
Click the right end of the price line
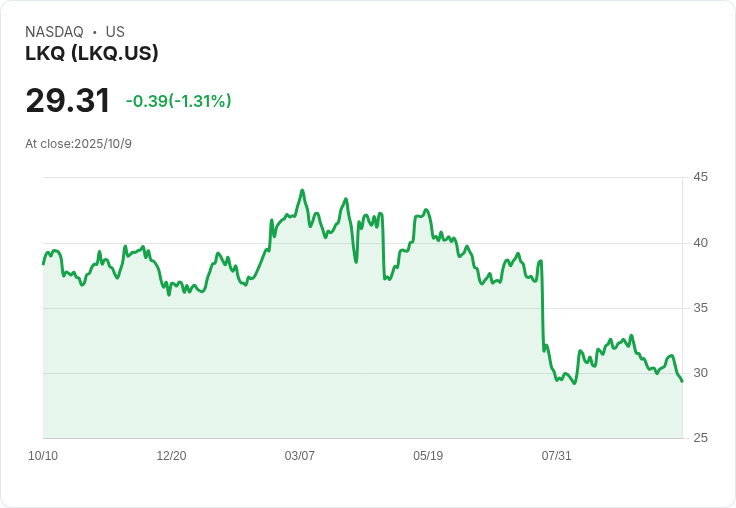pyautogui.click(x=682, y=381)
